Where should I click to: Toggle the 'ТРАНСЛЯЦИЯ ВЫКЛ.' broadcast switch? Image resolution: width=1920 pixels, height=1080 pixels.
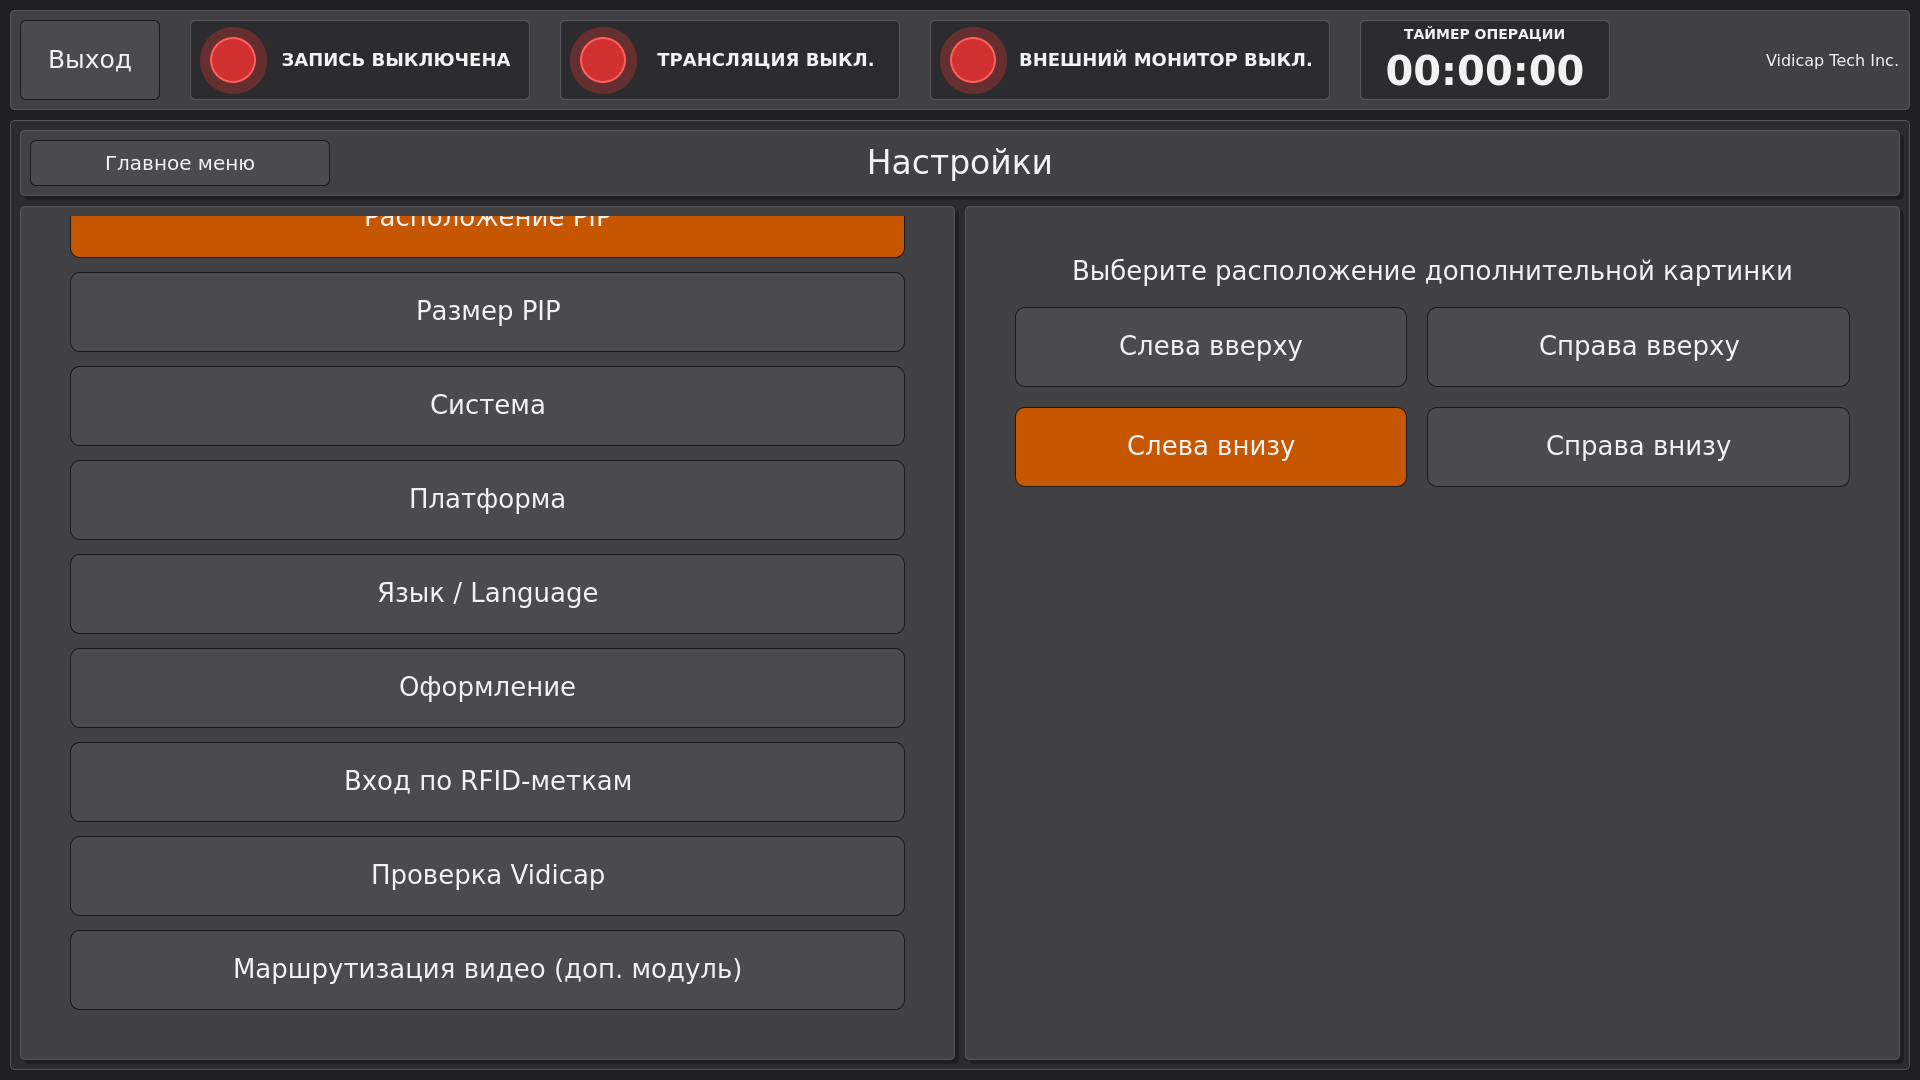[730, 60]
